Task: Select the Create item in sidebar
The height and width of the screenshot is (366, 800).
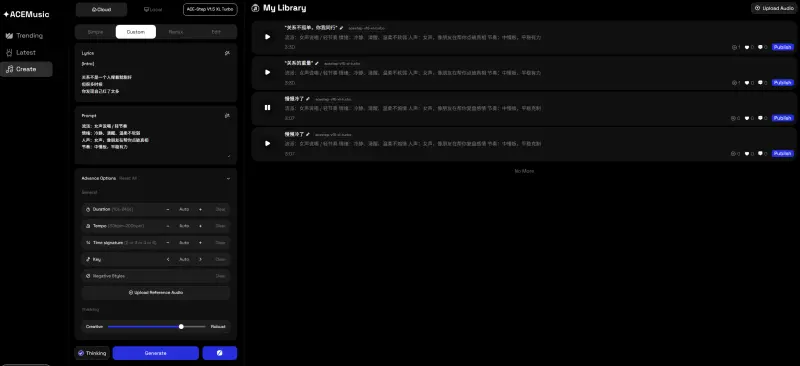Action: click(x=26, y=69)
